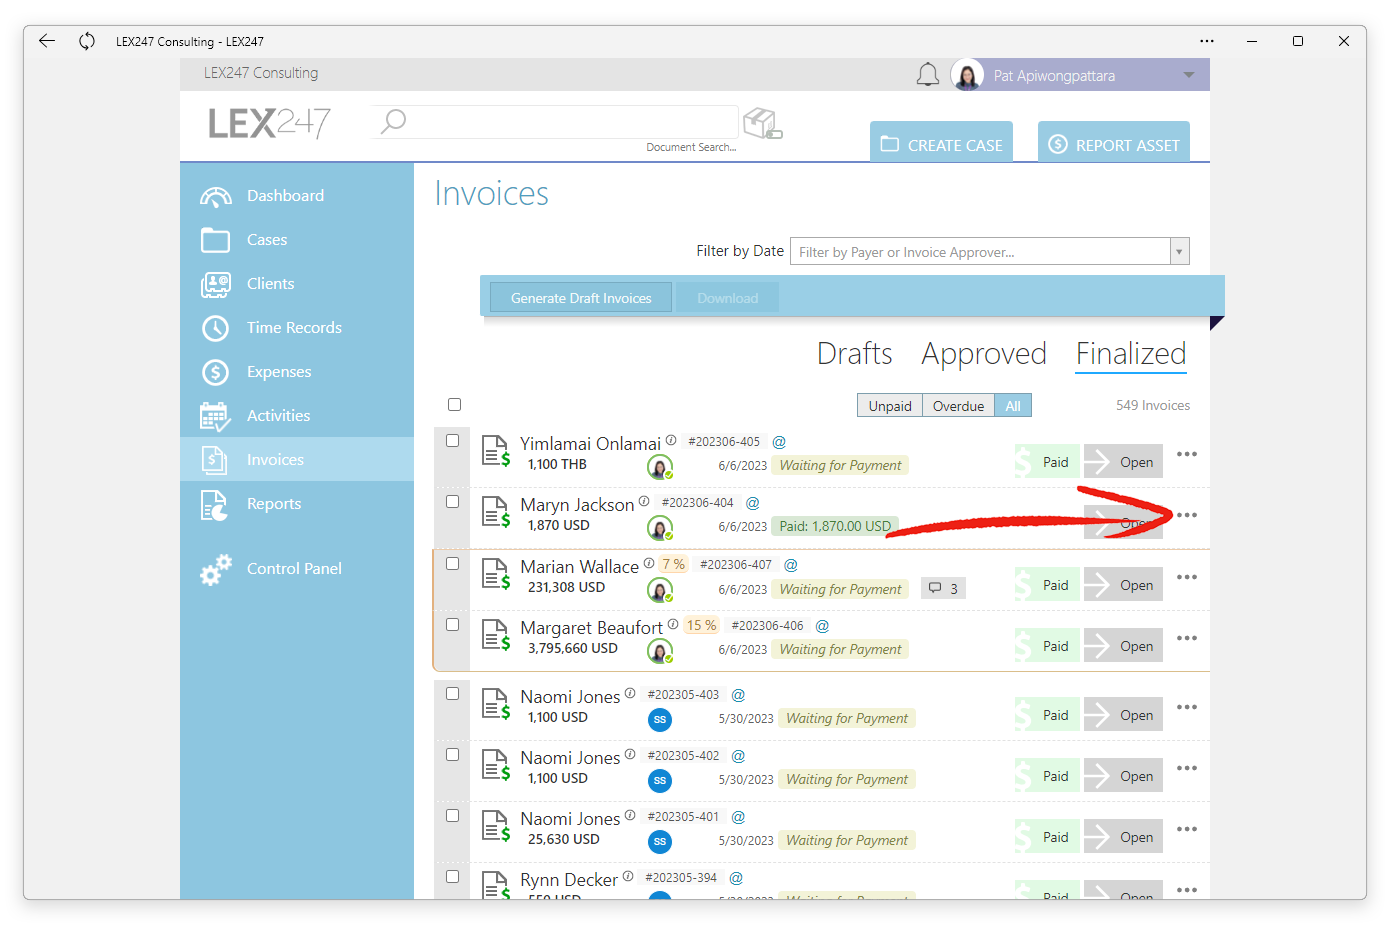Click the invoice document icon for Maryn Jackson
The height and width of the screenshot is (925, 1390).
[496, 512]
